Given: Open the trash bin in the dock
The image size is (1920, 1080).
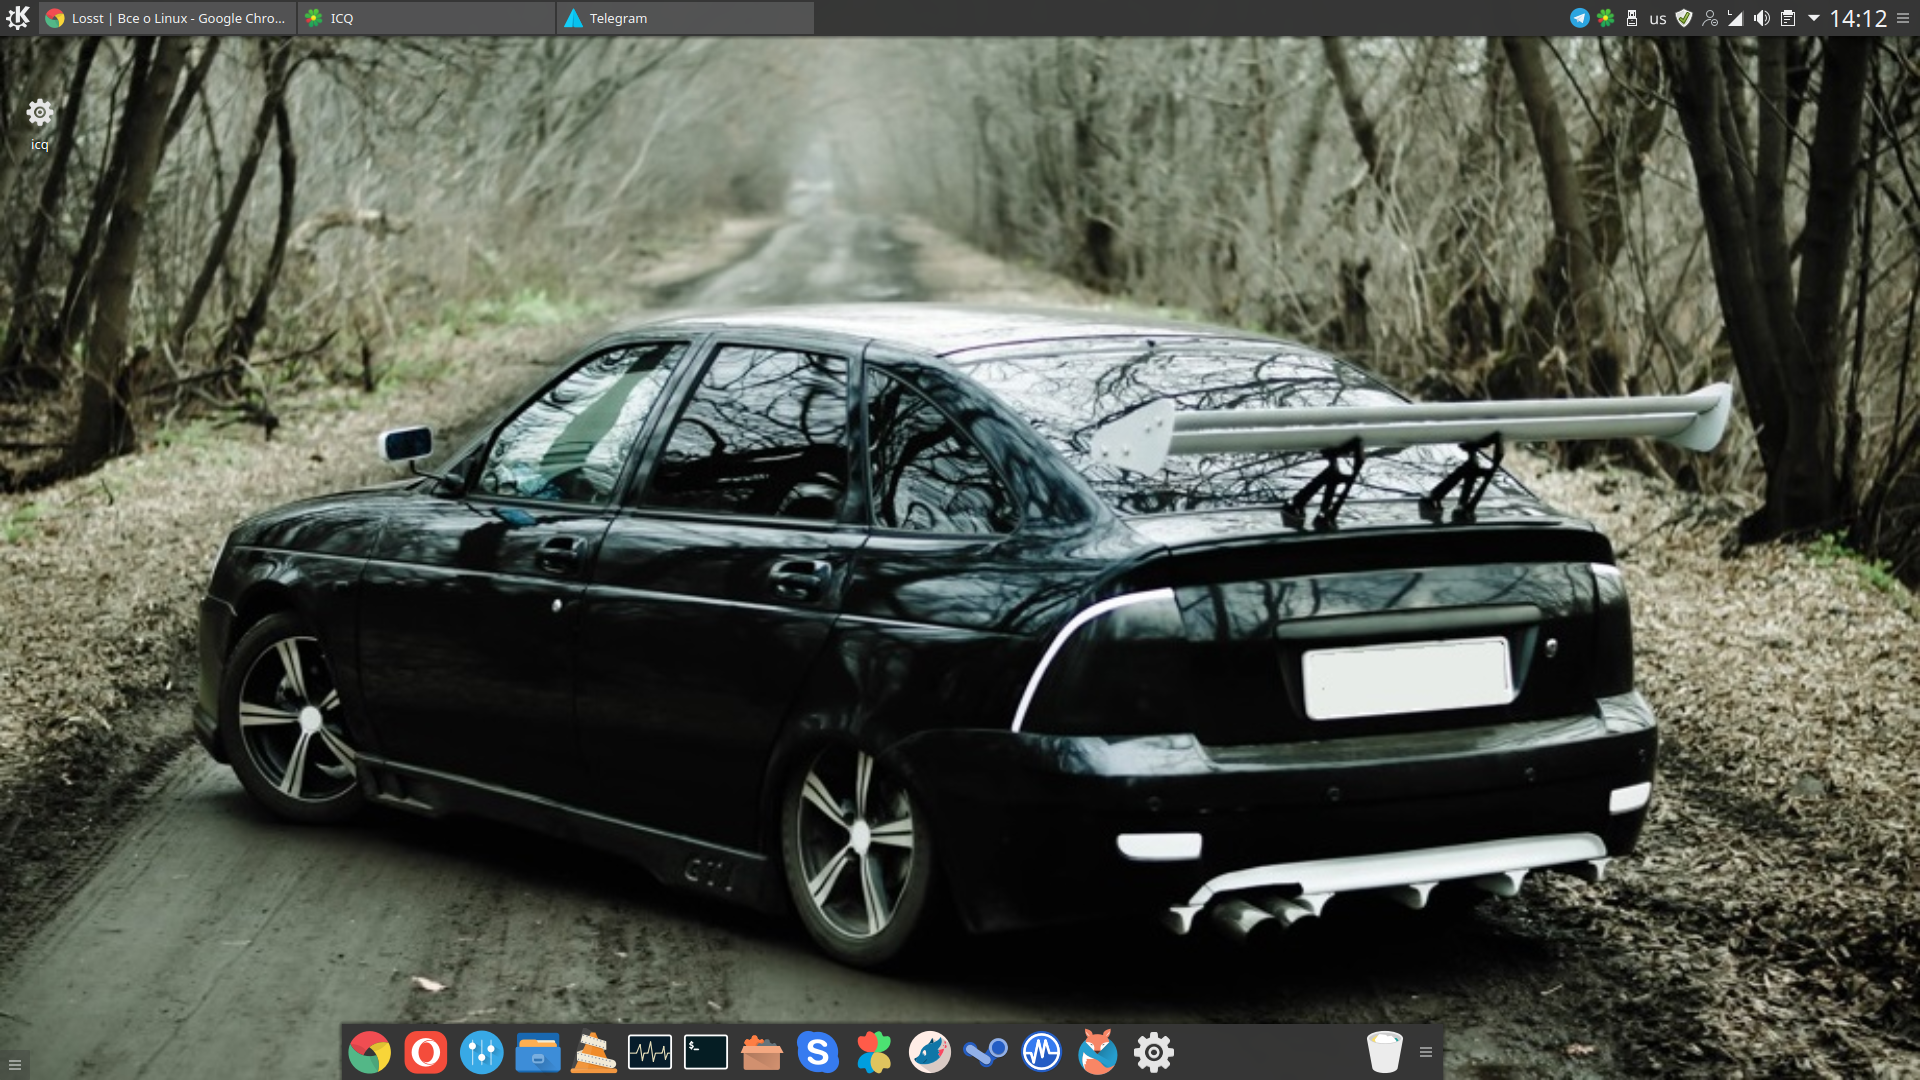Looking at the screenshot, I should 1384,1052.
